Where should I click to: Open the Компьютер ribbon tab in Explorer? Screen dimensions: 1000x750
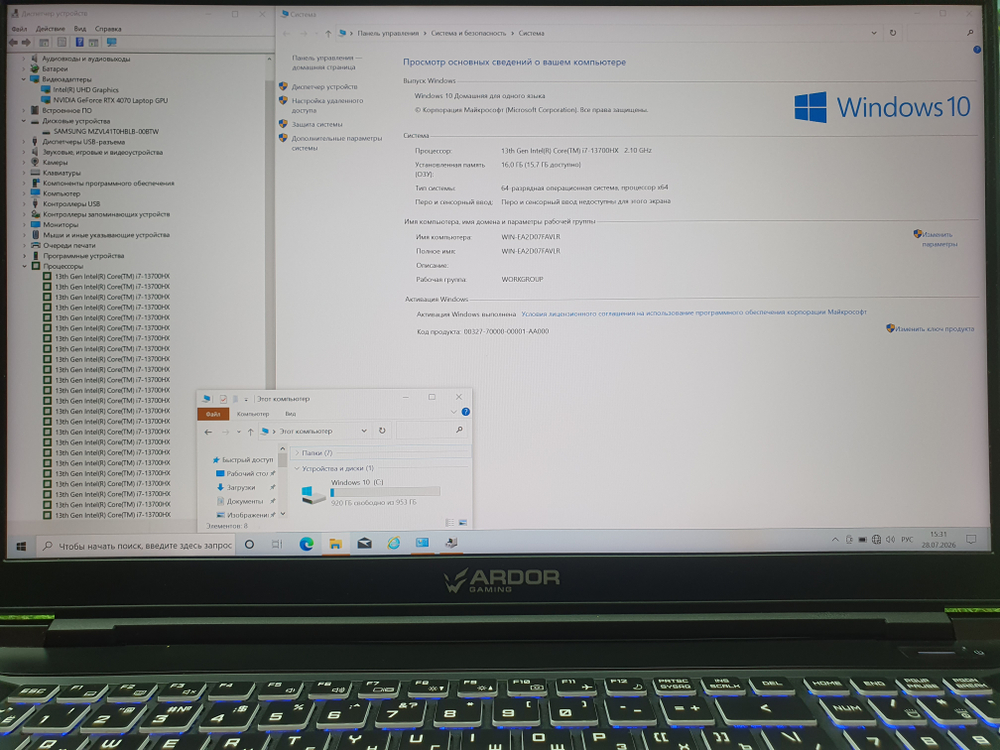(253, 414)
